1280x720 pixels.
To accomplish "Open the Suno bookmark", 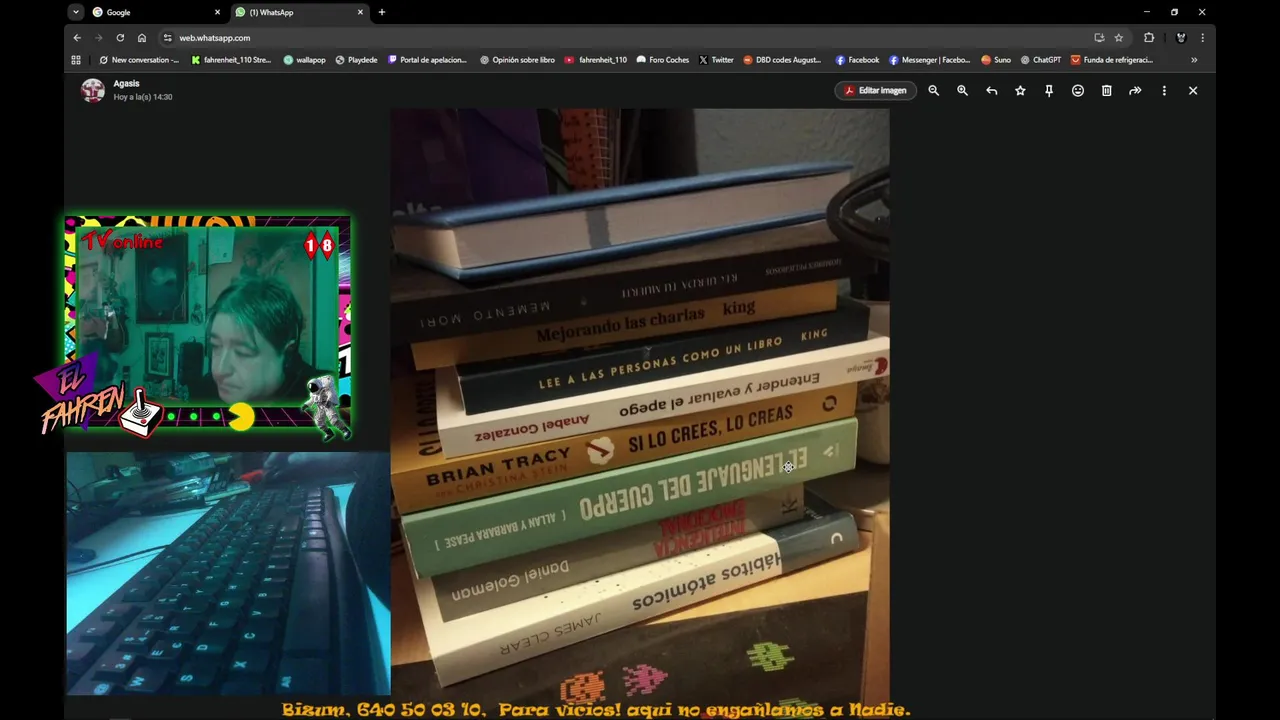I will pos(996,60).
